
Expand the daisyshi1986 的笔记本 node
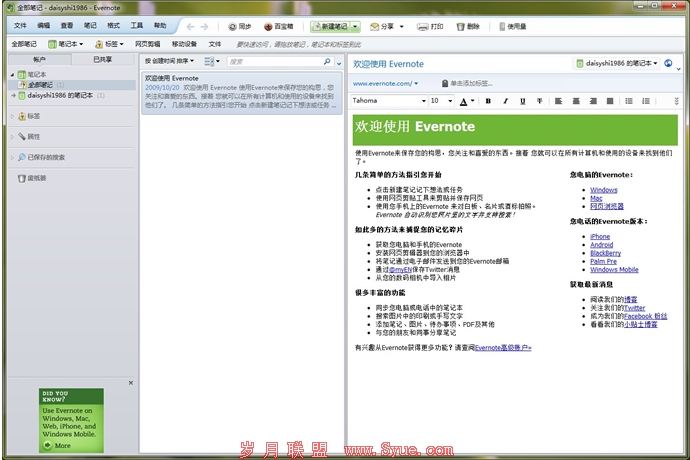click(13, 95)
